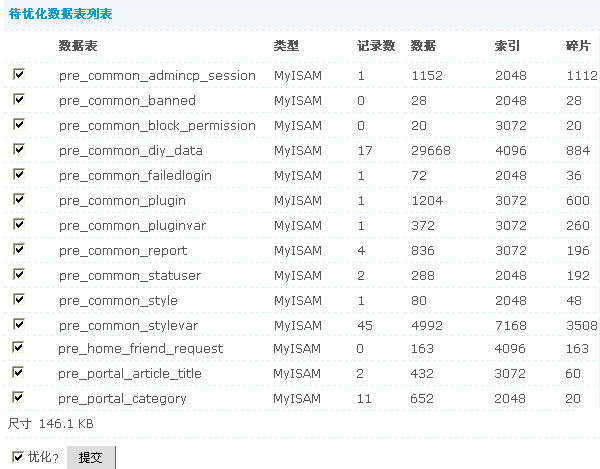Image resolution: width=600 pixels, height=469 pixels.
Task: Uncheck the pre_common_report checkbox
Action: pos(19,249)
